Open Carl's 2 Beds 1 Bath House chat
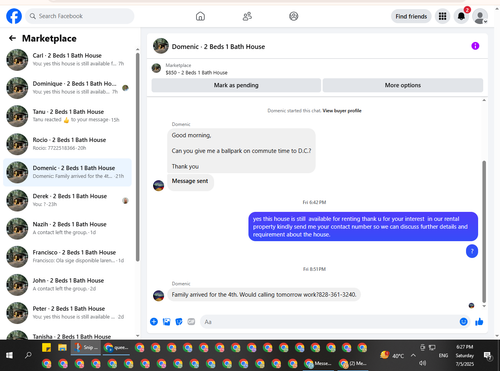Viewport: 500px width, 371px height. point(68,60)
